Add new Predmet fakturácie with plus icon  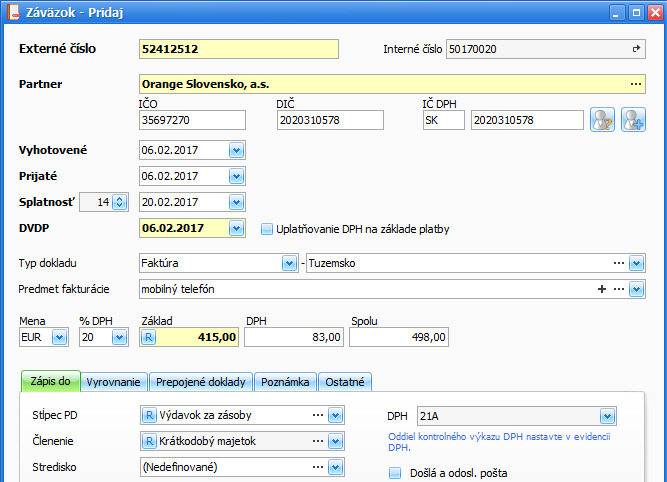[x=601, y=289]
